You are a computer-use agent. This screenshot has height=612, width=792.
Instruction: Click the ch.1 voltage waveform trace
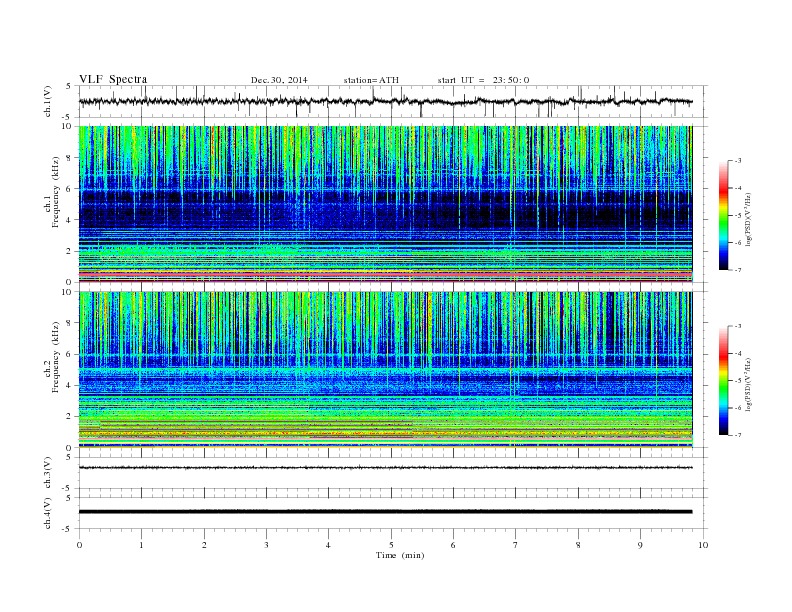coord(385,101)
